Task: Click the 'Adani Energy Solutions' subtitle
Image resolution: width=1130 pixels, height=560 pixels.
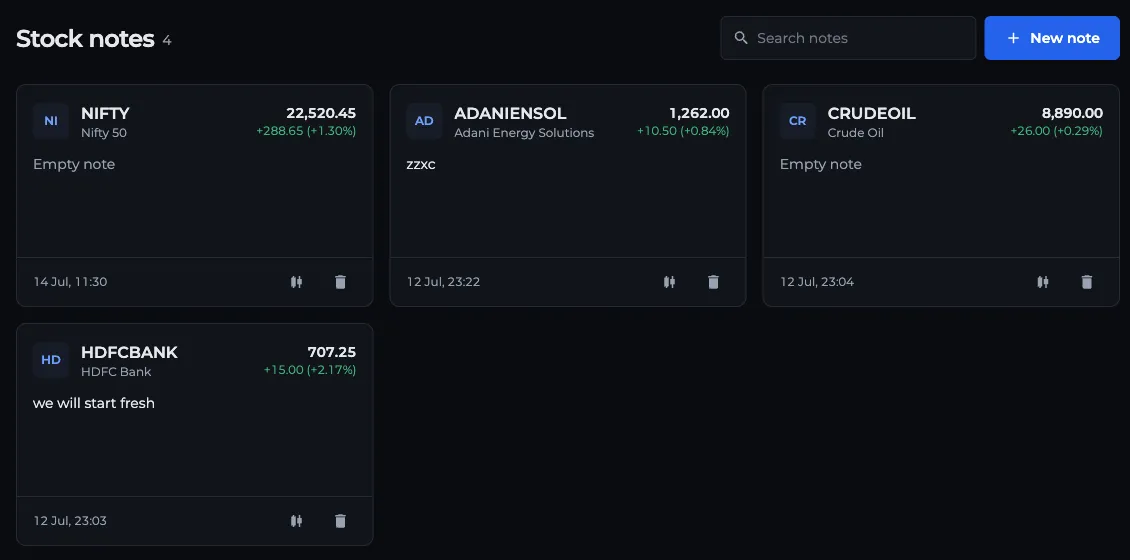Action: tap(525, 133)
